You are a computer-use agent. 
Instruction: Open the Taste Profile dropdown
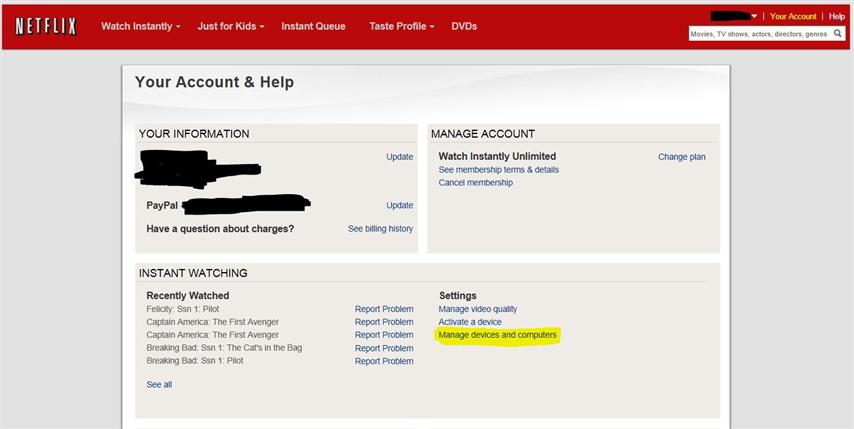pos(401,26)
